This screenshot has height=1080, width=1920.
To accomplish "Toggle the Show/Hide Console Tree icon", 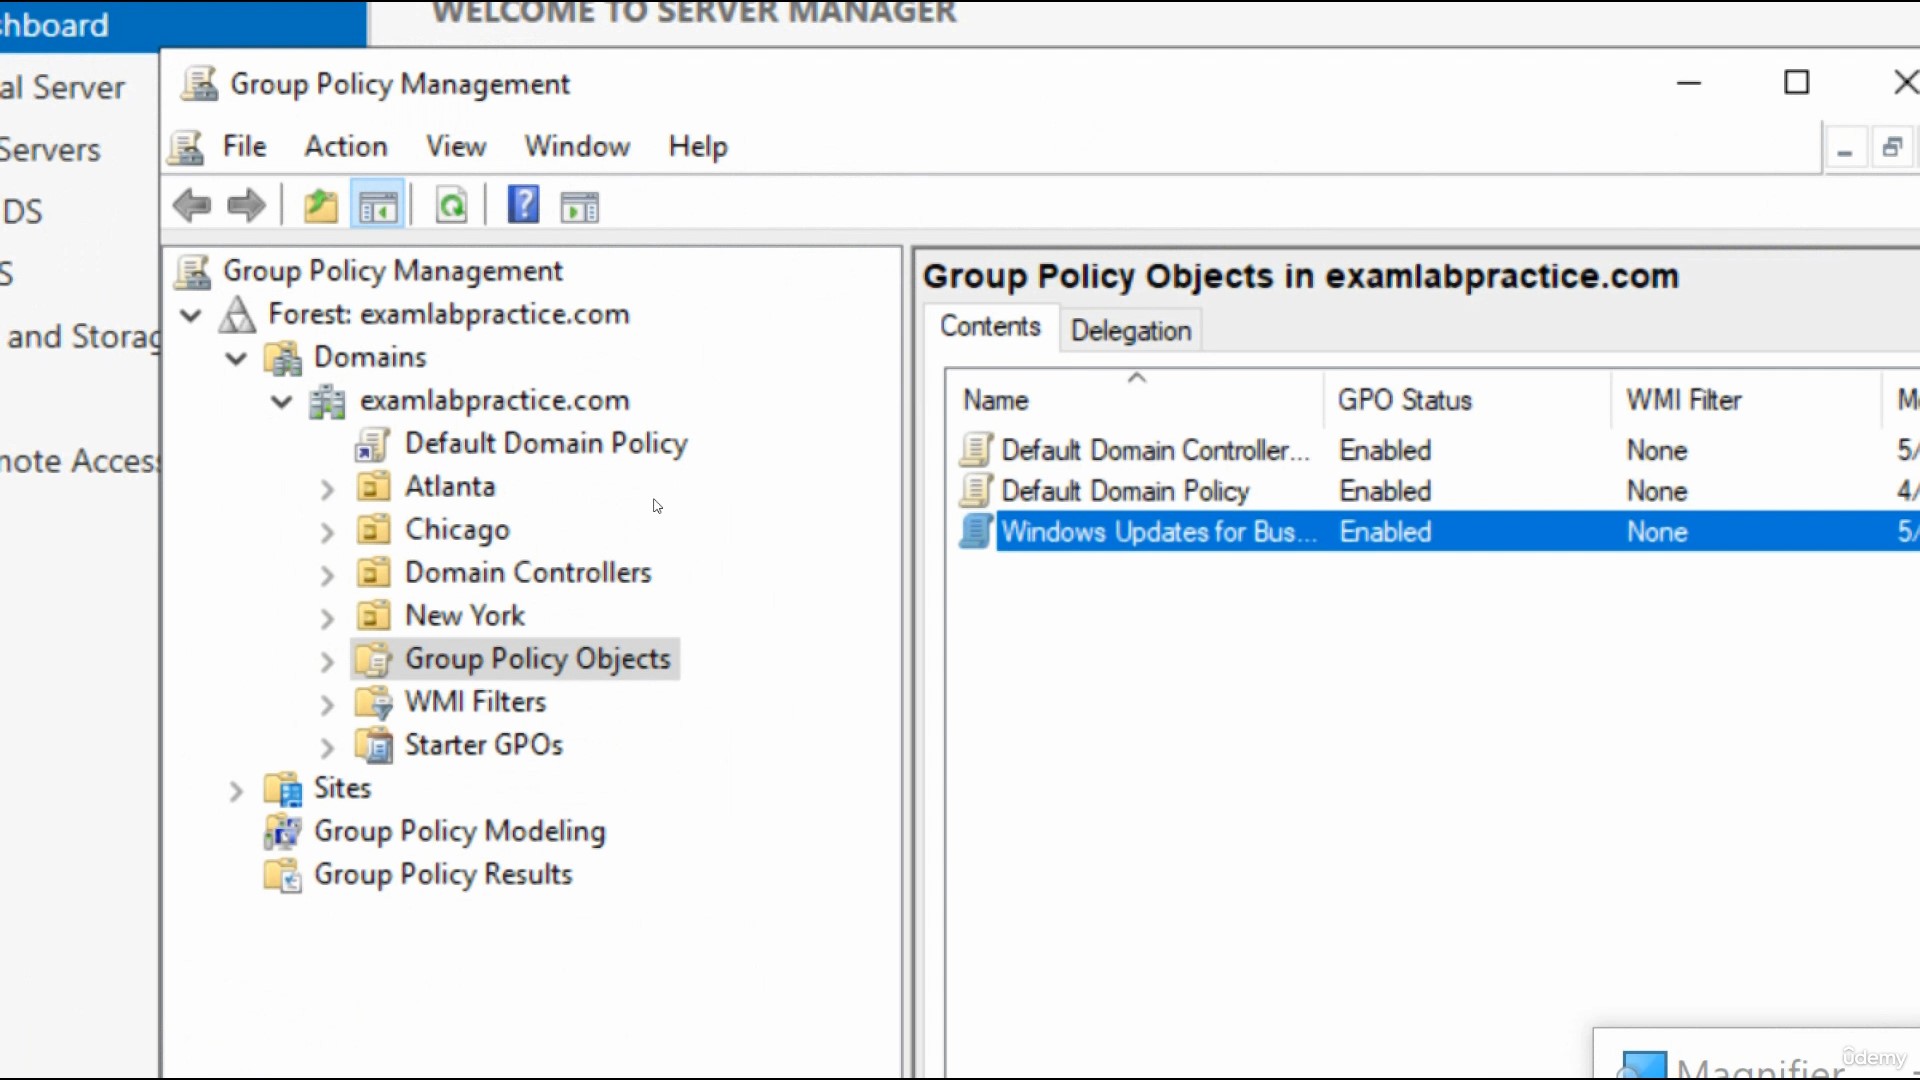I will tap(378, 207).
